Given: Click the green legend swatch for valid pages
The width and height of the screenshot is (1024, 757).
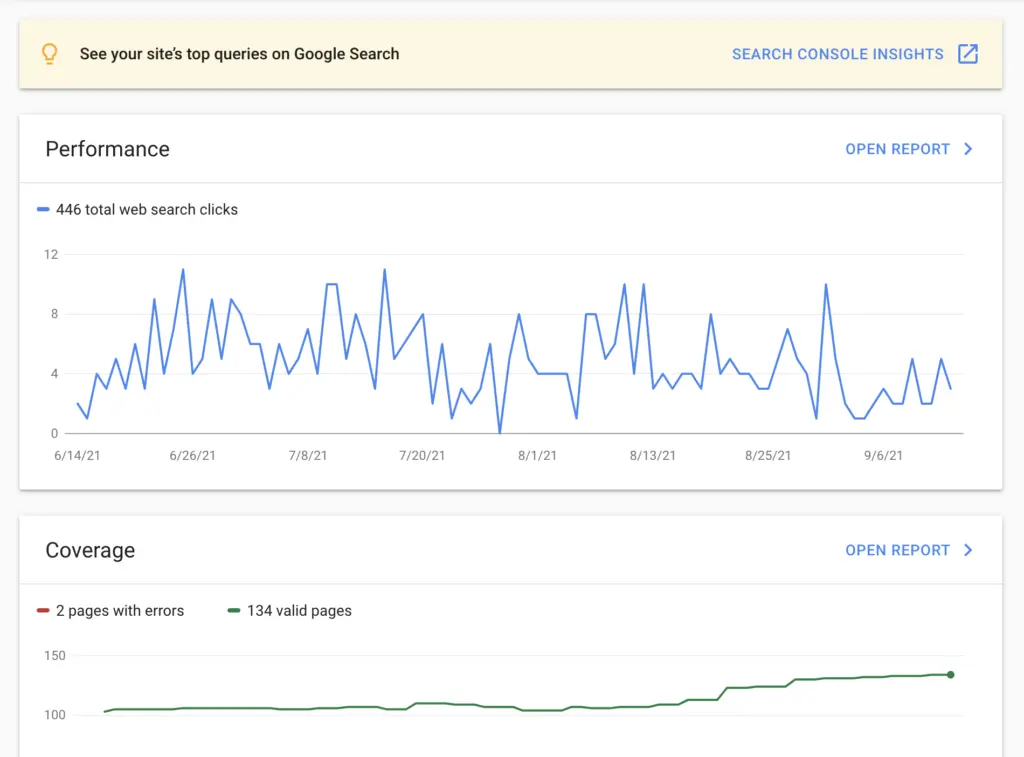Looking at the screenshot, I should tap(234, 611).
